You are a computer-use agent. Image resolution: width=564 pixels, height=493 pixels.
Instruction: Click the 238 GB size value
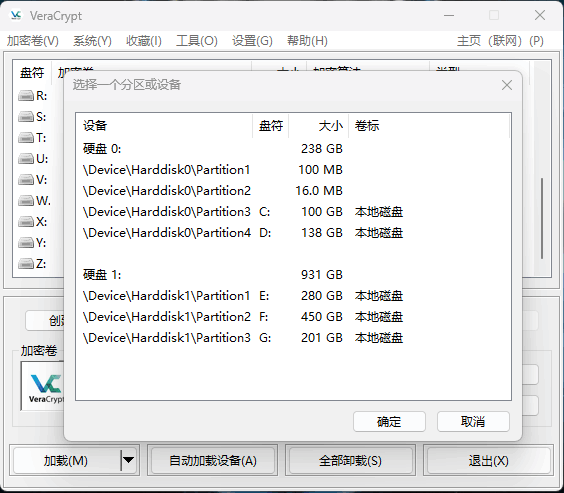click(x=322, y=149)
